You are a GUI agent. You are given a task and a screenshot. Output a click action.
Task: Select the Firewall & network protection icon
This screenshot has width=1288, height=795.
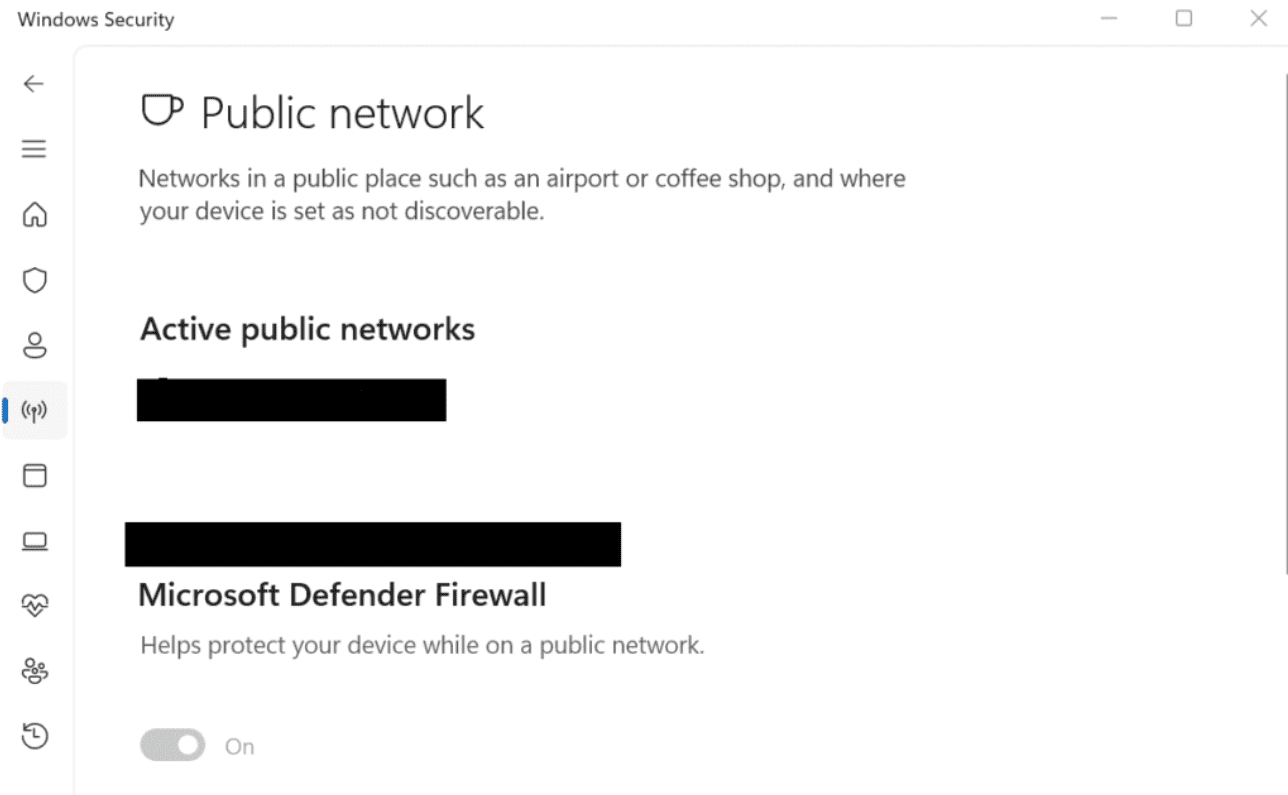coord(34,410)
